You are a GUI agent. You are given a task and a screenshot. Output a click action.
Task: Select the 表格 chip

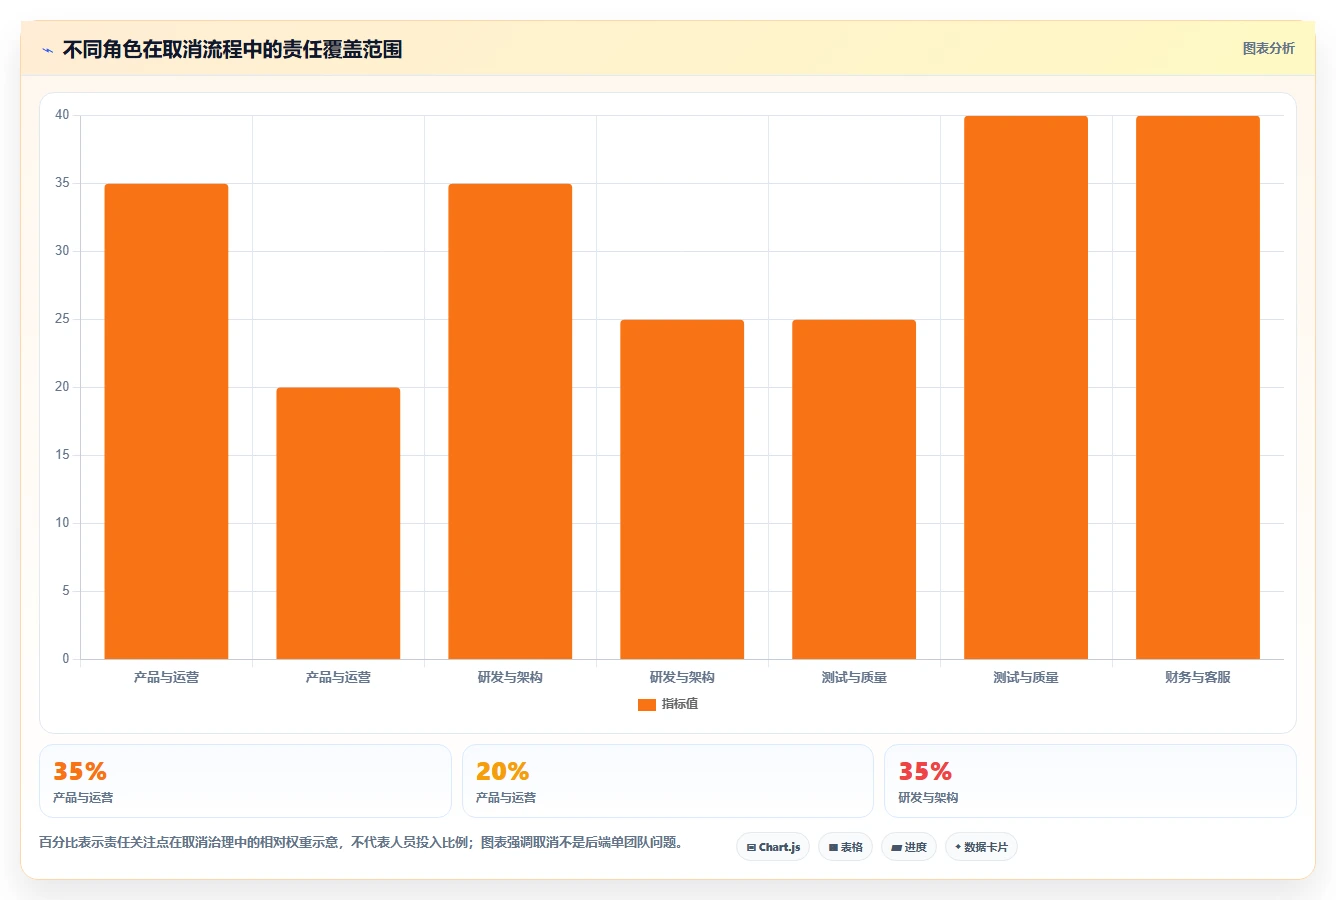tap(845, 847)
